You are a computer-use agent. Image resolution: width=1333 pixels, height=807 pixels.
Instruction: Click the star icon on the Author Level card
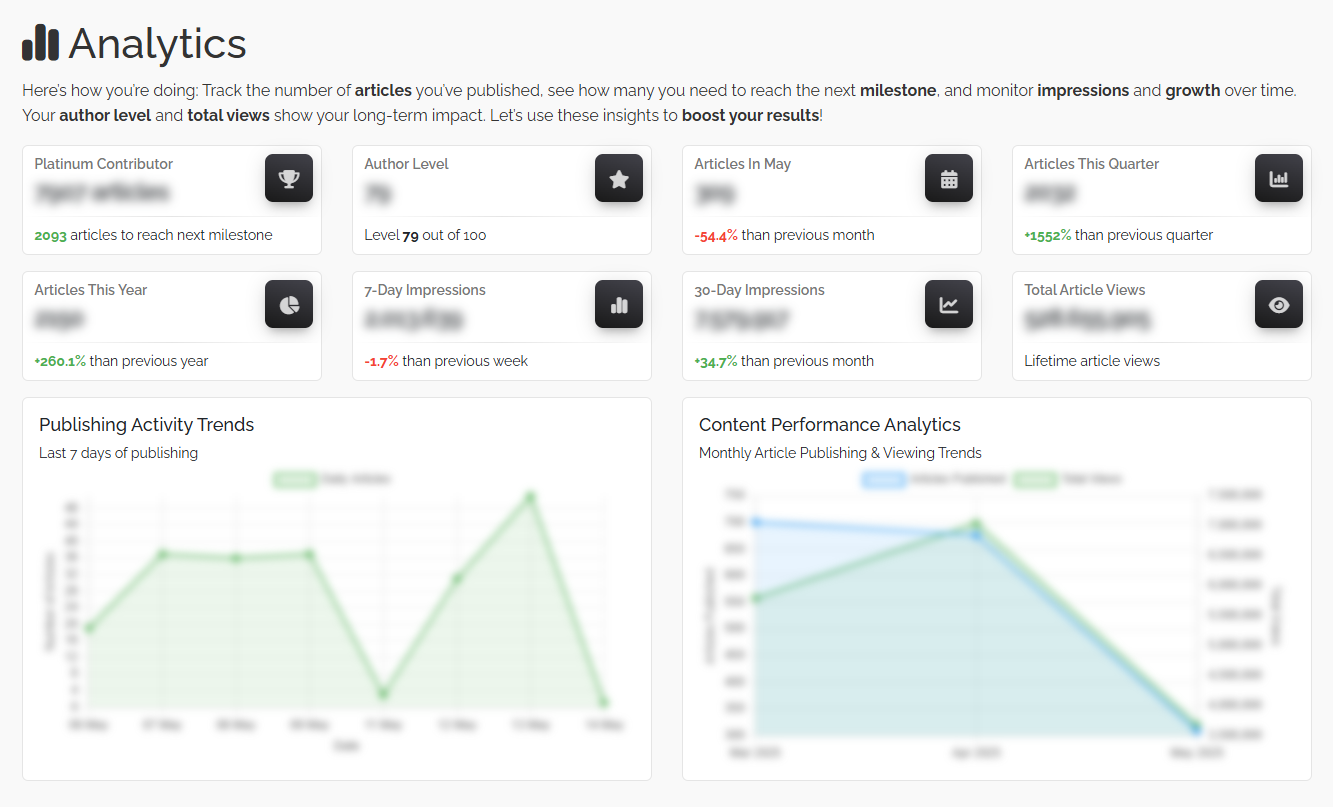click(x=619, y=178)
